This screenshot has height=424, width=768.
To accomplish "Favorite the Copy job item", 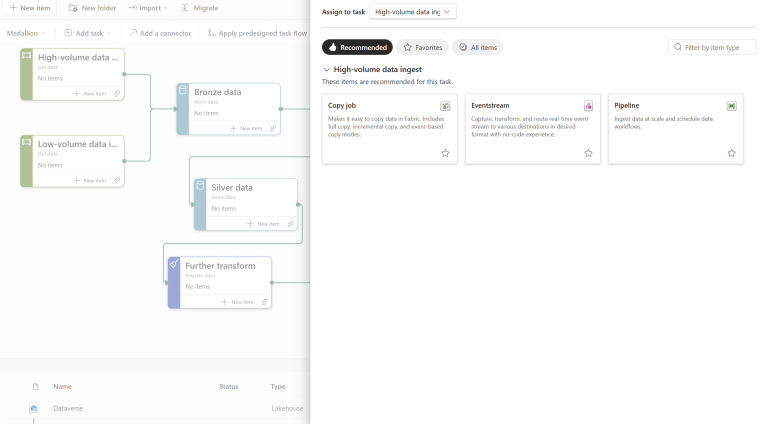I will (x=445, y=153).
